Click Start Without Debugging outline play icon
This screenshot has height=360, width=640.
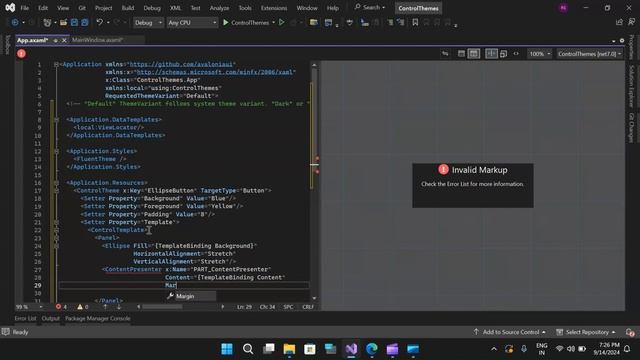click(x=282, y=23)
